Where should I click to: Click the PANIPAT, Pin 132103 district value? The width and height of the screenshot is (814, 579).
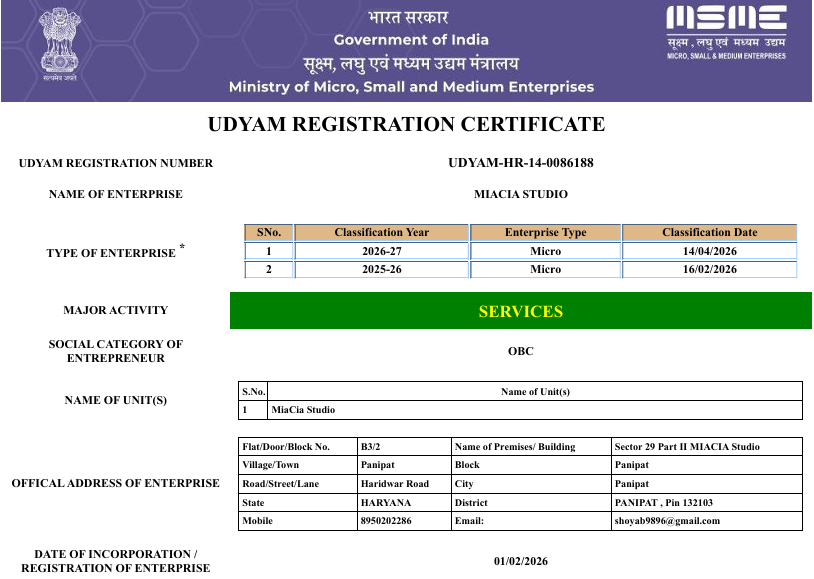pyautogui.click(x=663, y=503)
